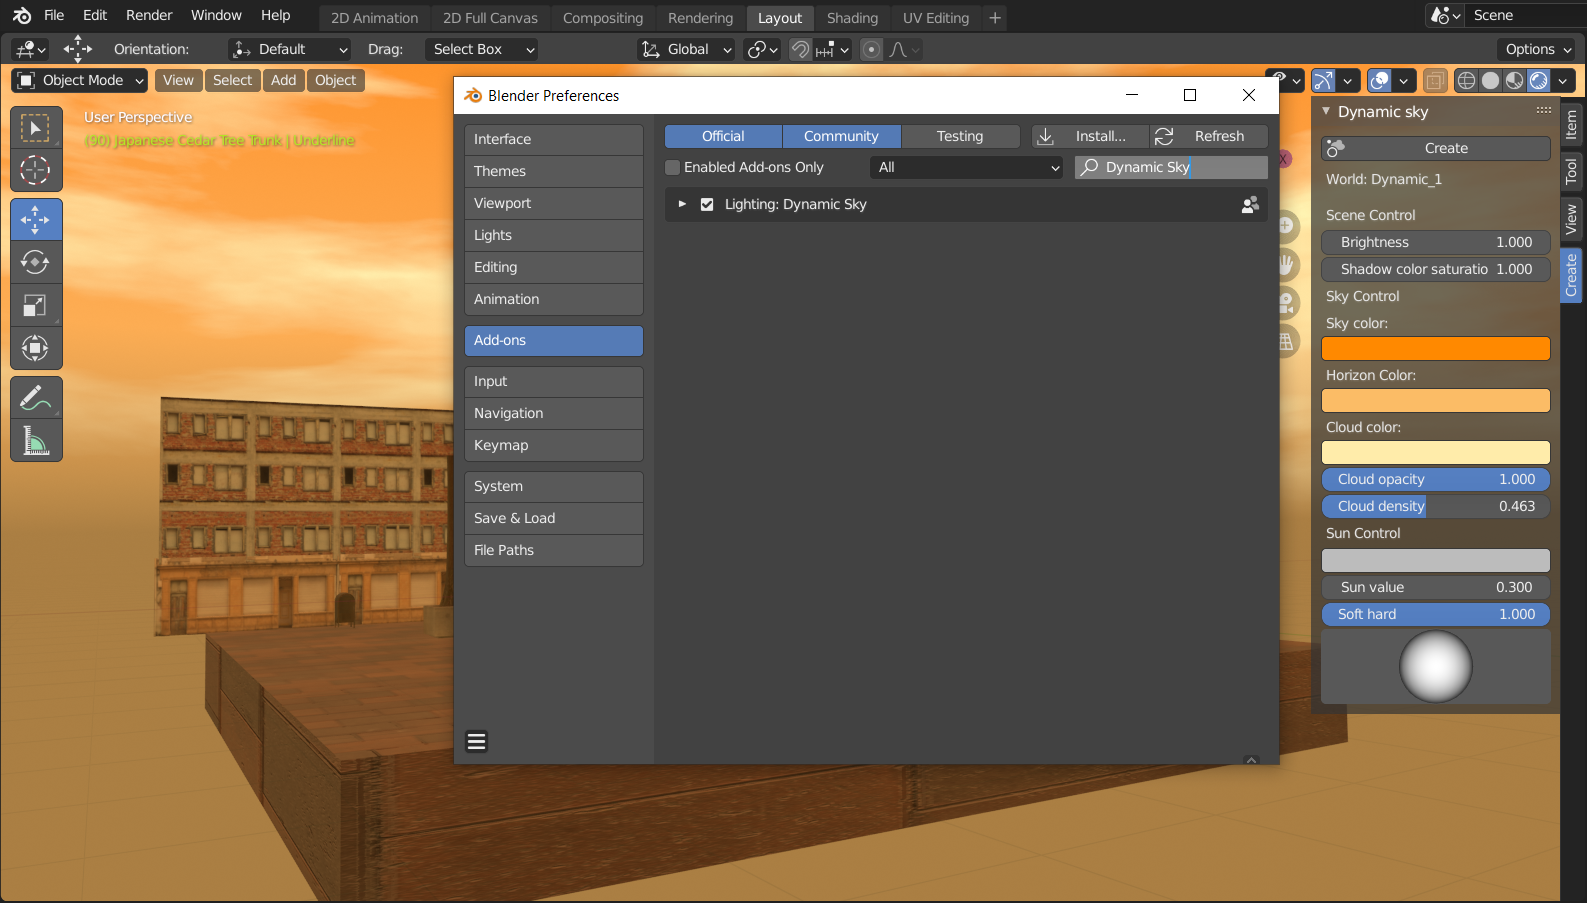Open the Render menu
Screen dimensions: 1587x903
click(x=149, y=16)
